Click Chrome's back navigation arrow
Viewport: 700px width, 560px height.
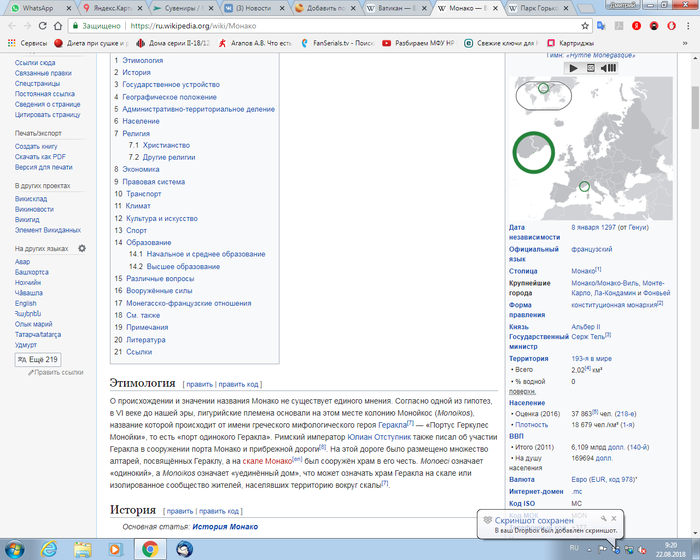(13, 26)
